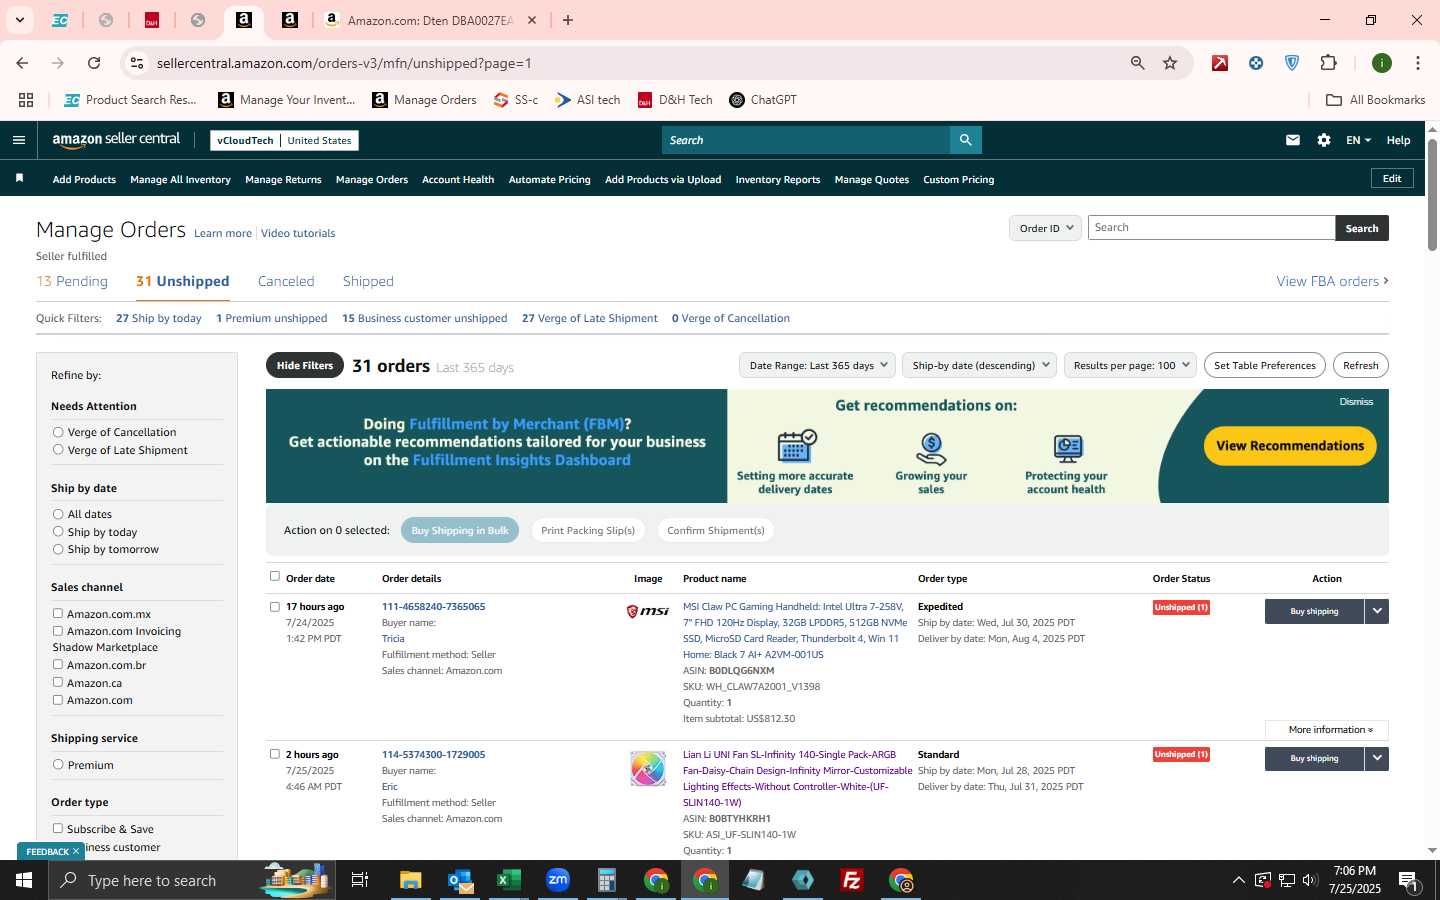The height and width of the screenshot is (900, 1440).
Task: Open File Explorer from the taskbar
Action: click(x=410, y=880)
